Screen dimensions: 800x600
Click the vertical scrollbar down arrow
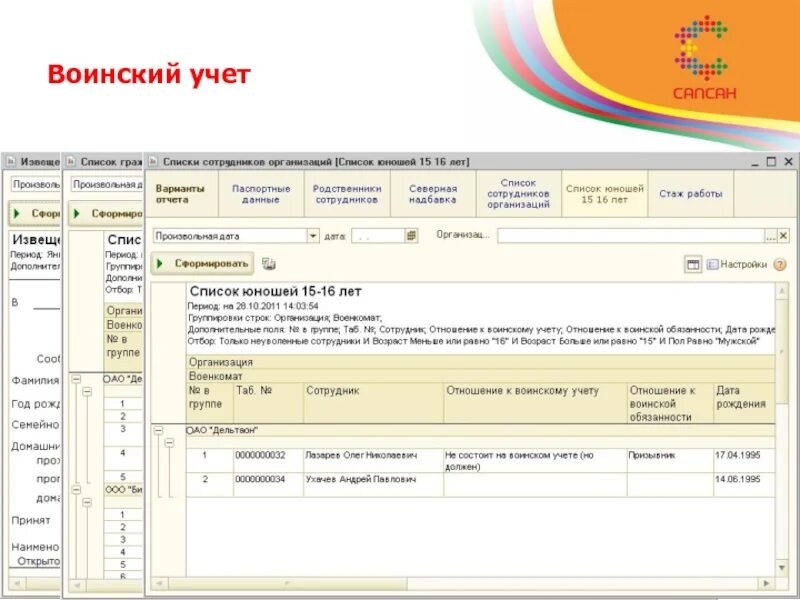tap(782, 568)
